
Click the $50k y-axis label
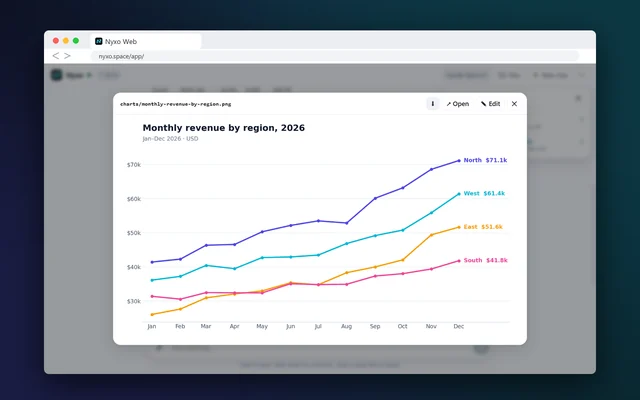pos(134,233)
